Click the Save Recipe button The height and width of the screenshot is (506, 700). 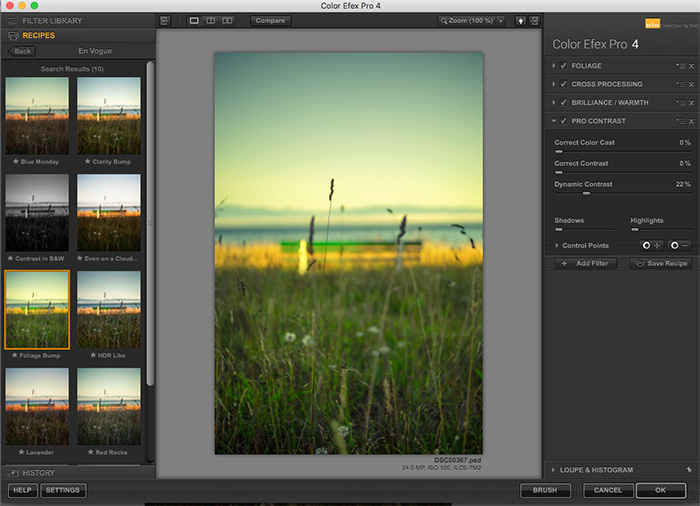[661, 263]
